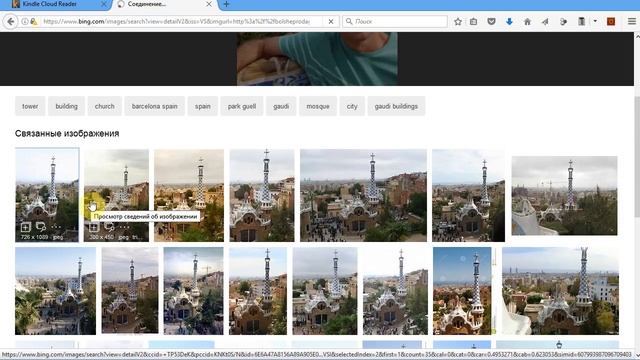Open second image in second row

[x=130, y=290]
